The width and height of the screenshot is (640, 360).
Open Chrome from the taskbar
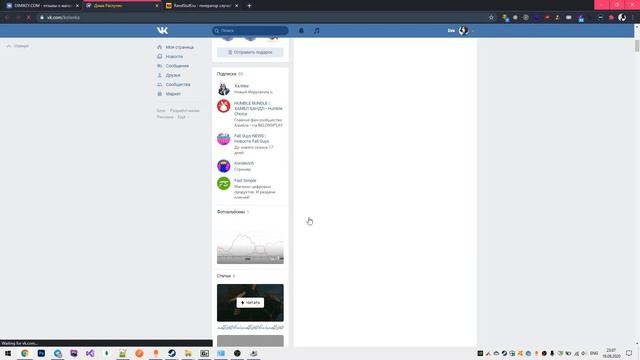(25, 353)
